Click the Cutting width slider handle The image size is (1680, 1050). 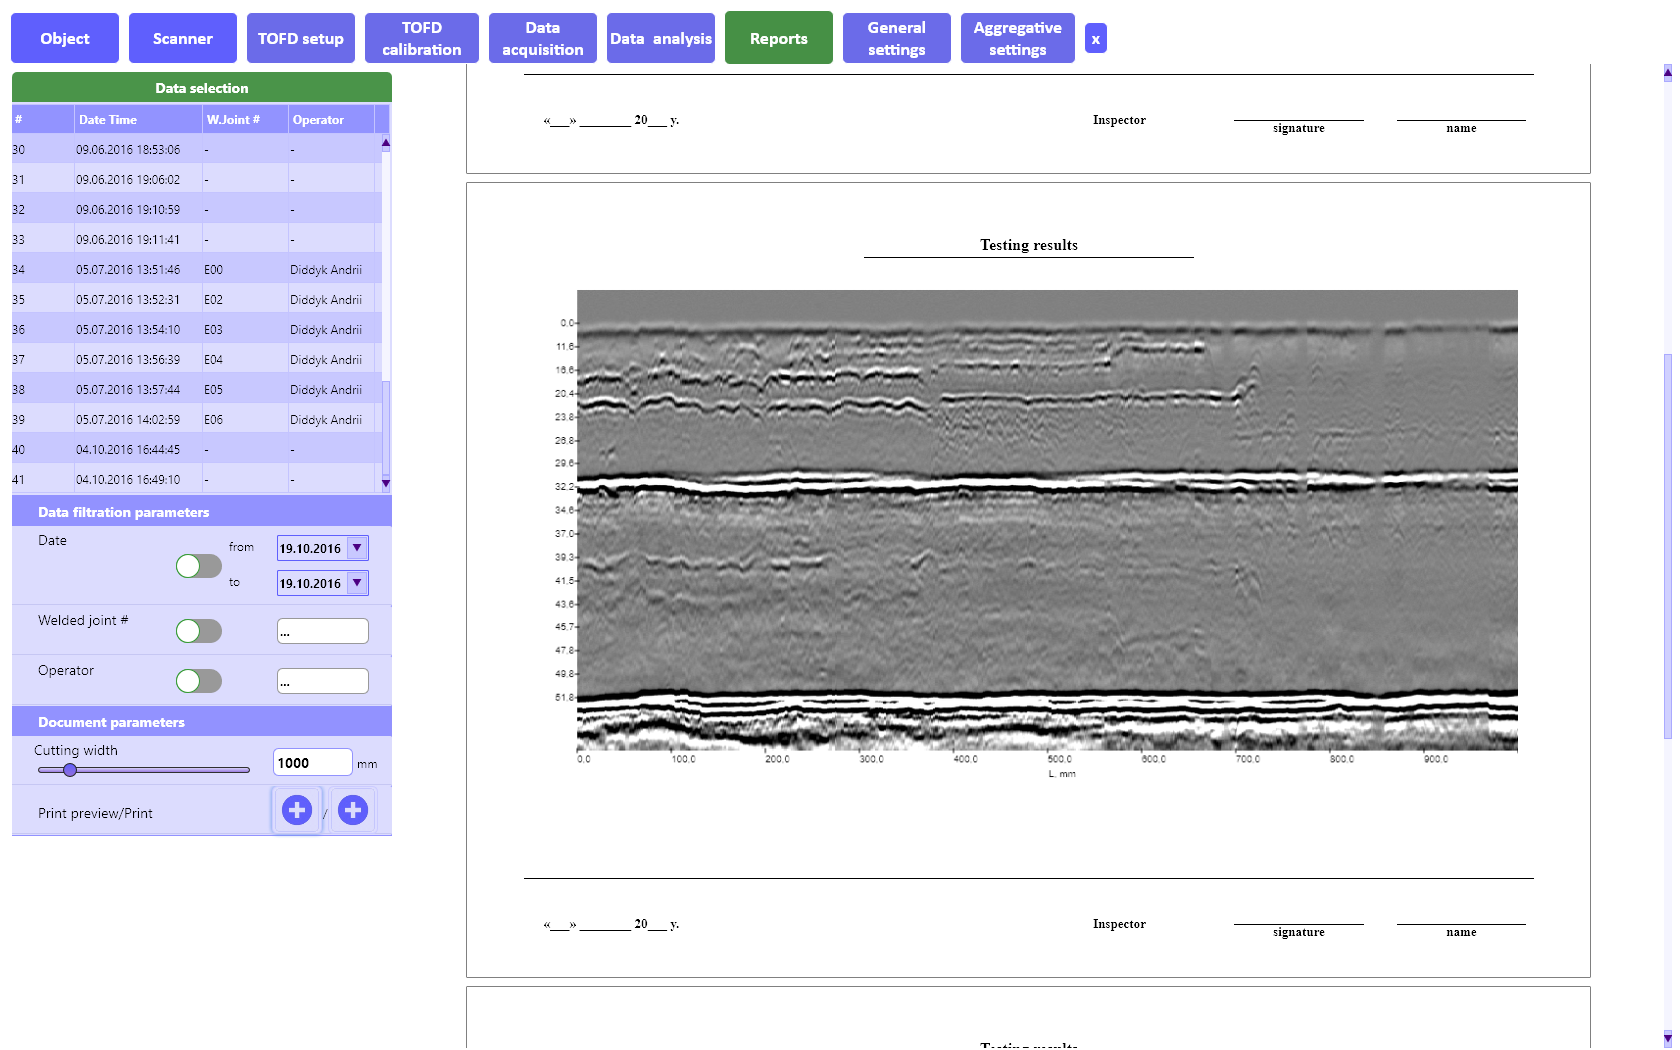pyautogui.click(x=70, y=770)
